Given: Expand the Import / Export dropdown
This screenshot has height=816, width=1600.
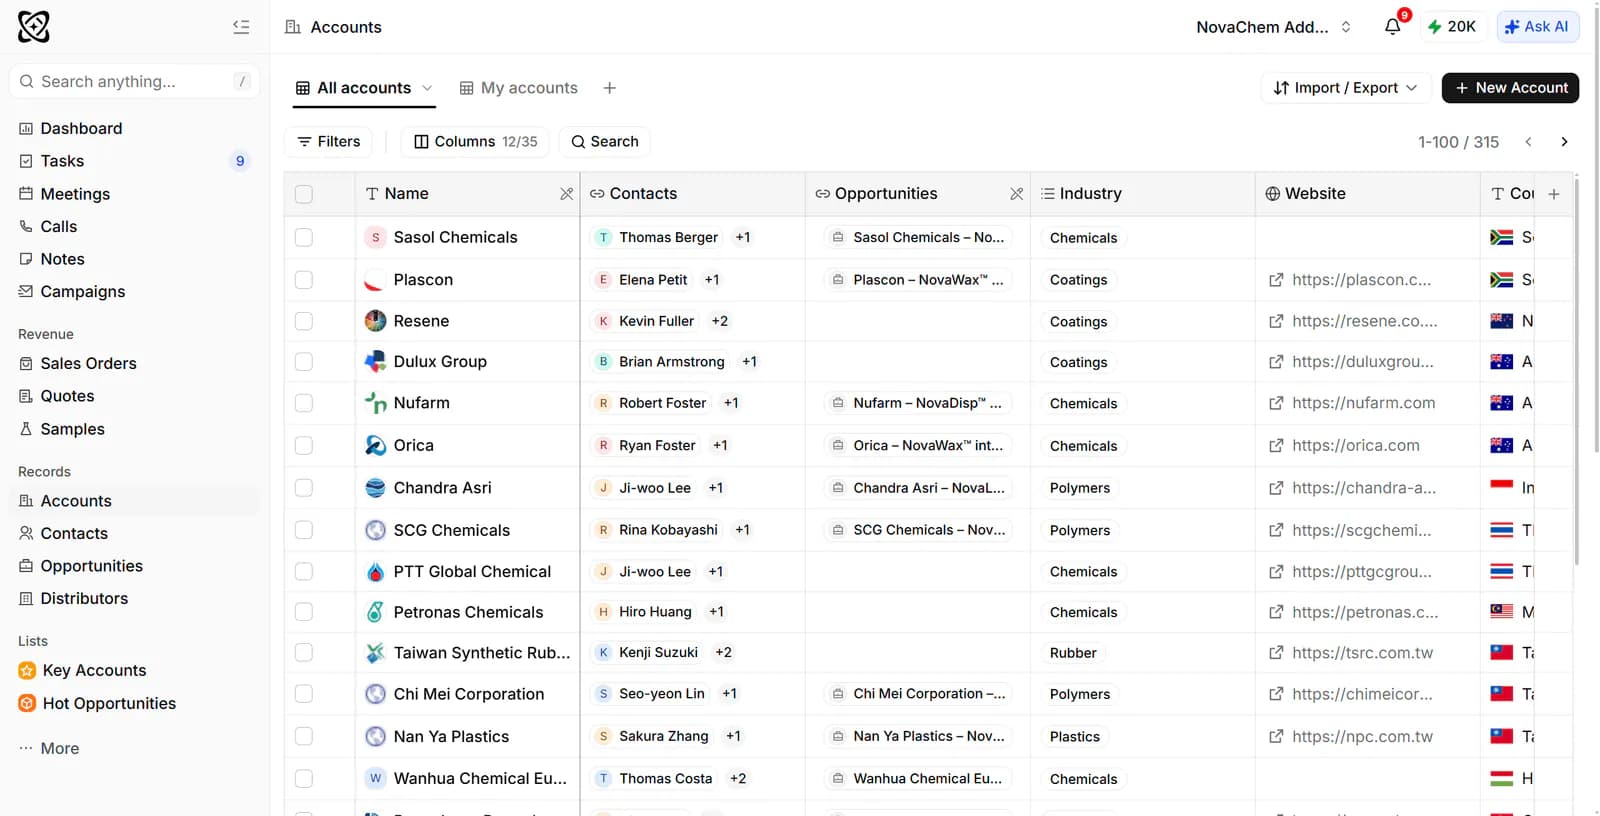Looking at the screenshot, I should (1345, 88).
